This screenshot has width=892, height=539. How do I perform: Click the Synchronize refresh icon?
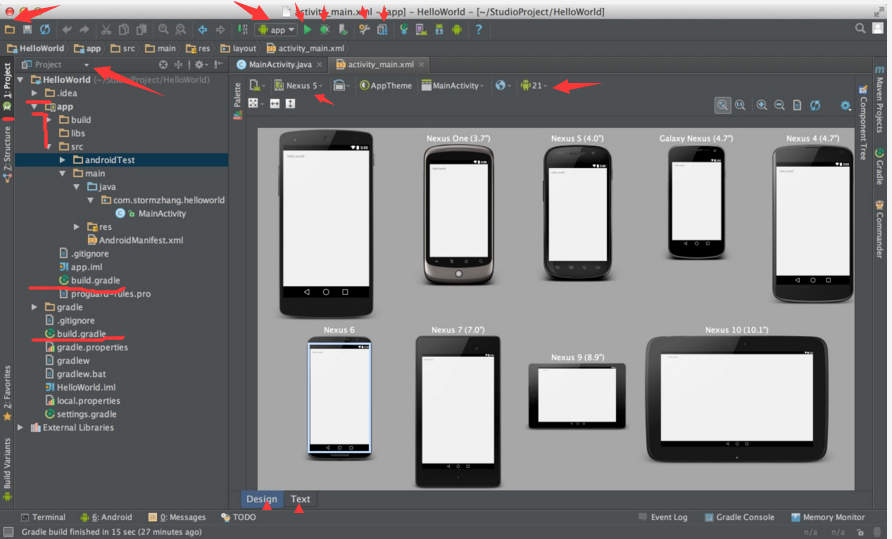click(x=45, y=29)
